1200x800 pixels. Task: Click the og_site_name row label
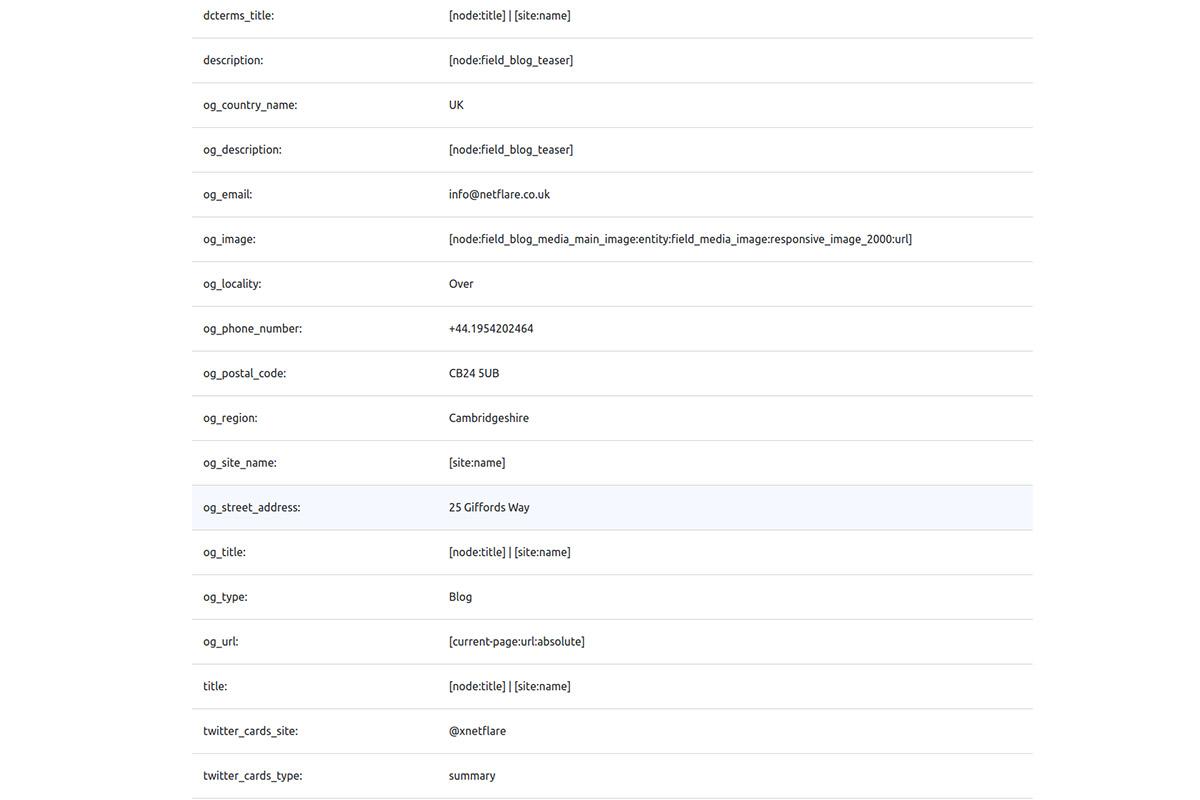[240, 463]
